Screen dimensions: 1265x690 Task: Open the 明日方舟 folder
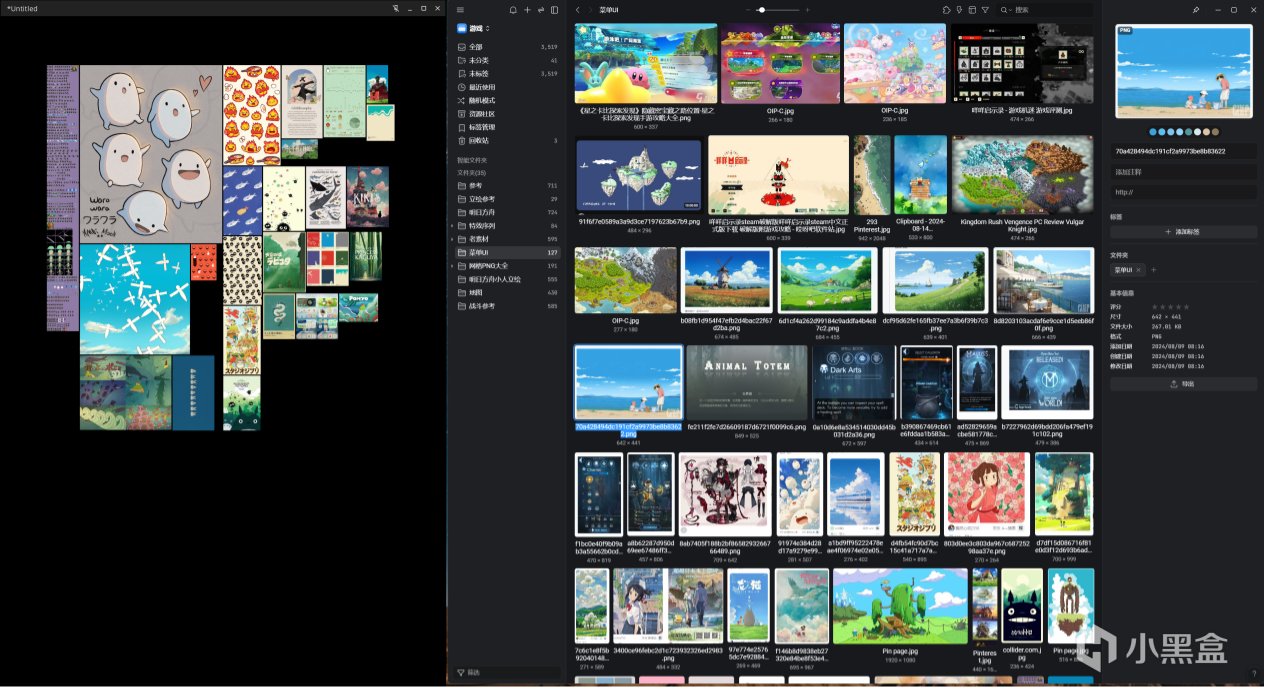(x=508, y=212)
